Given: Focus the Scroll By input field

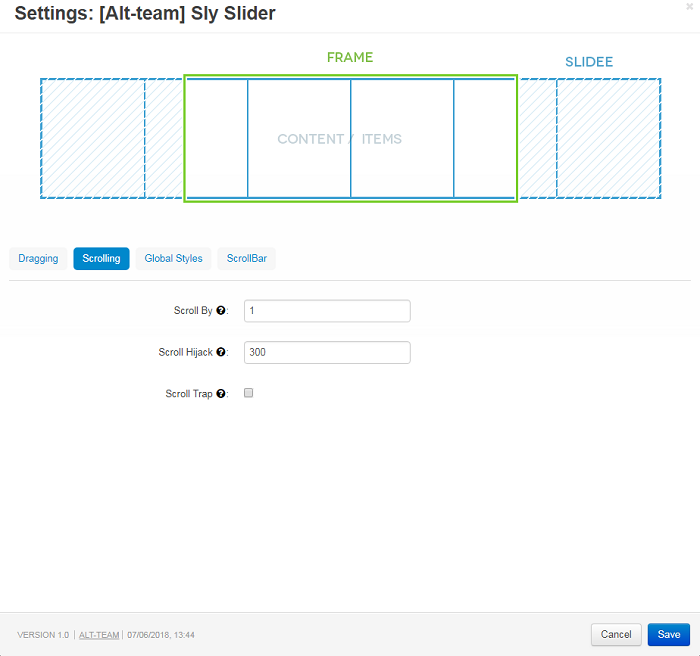Looking at the screenshot, I should click(327, 311).
